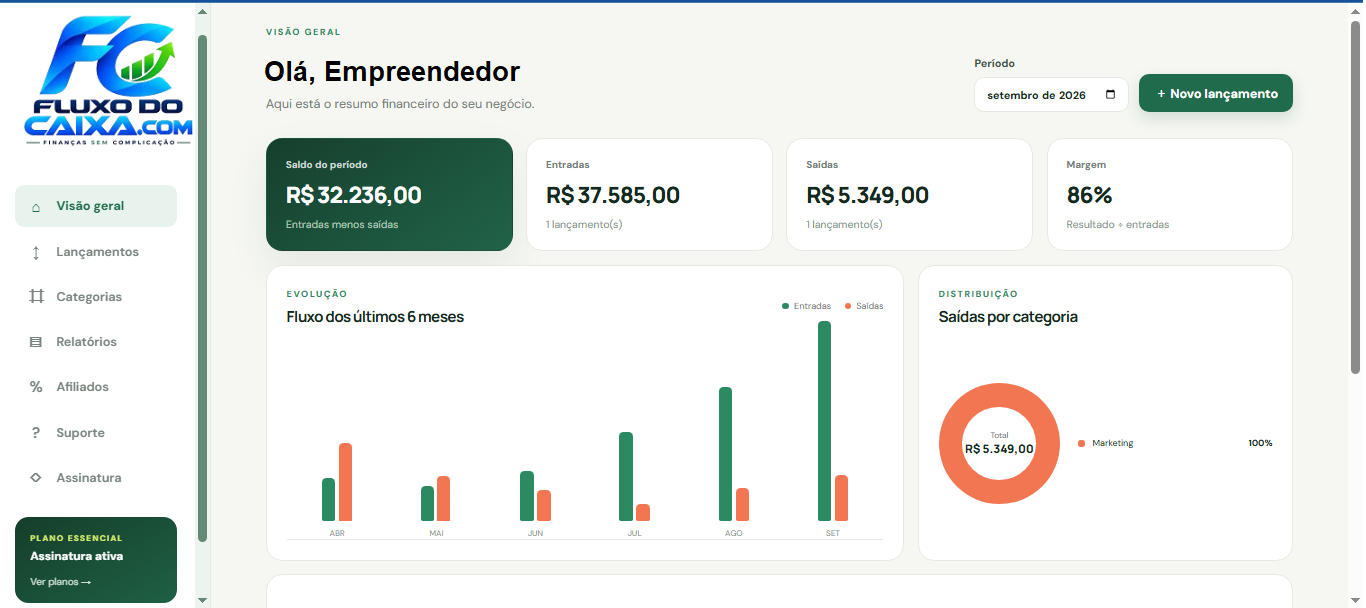Click the green AGO entradas bar

pyautogui.click(x=725, y=454)
